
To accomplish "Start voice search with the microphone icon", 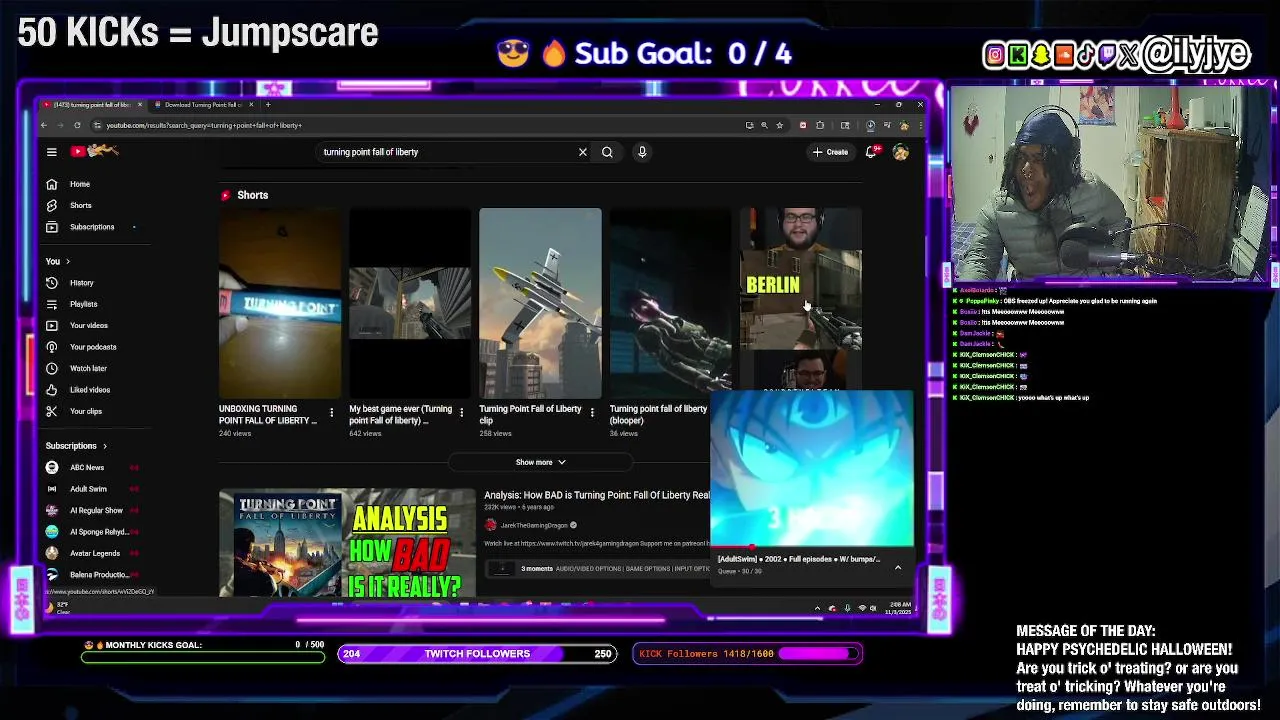I will (x=642, y=152).
